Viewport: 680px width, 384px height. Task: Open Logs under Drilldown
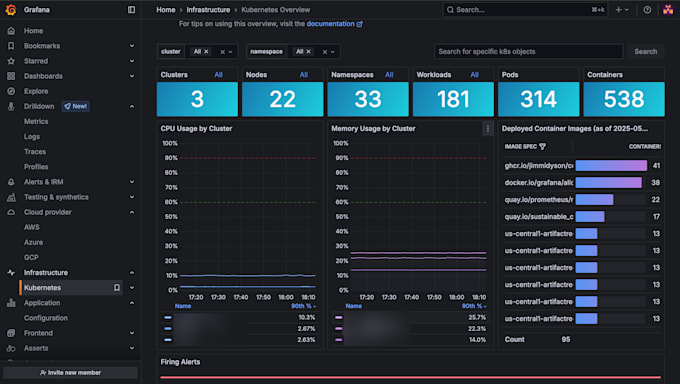(32, 137)
